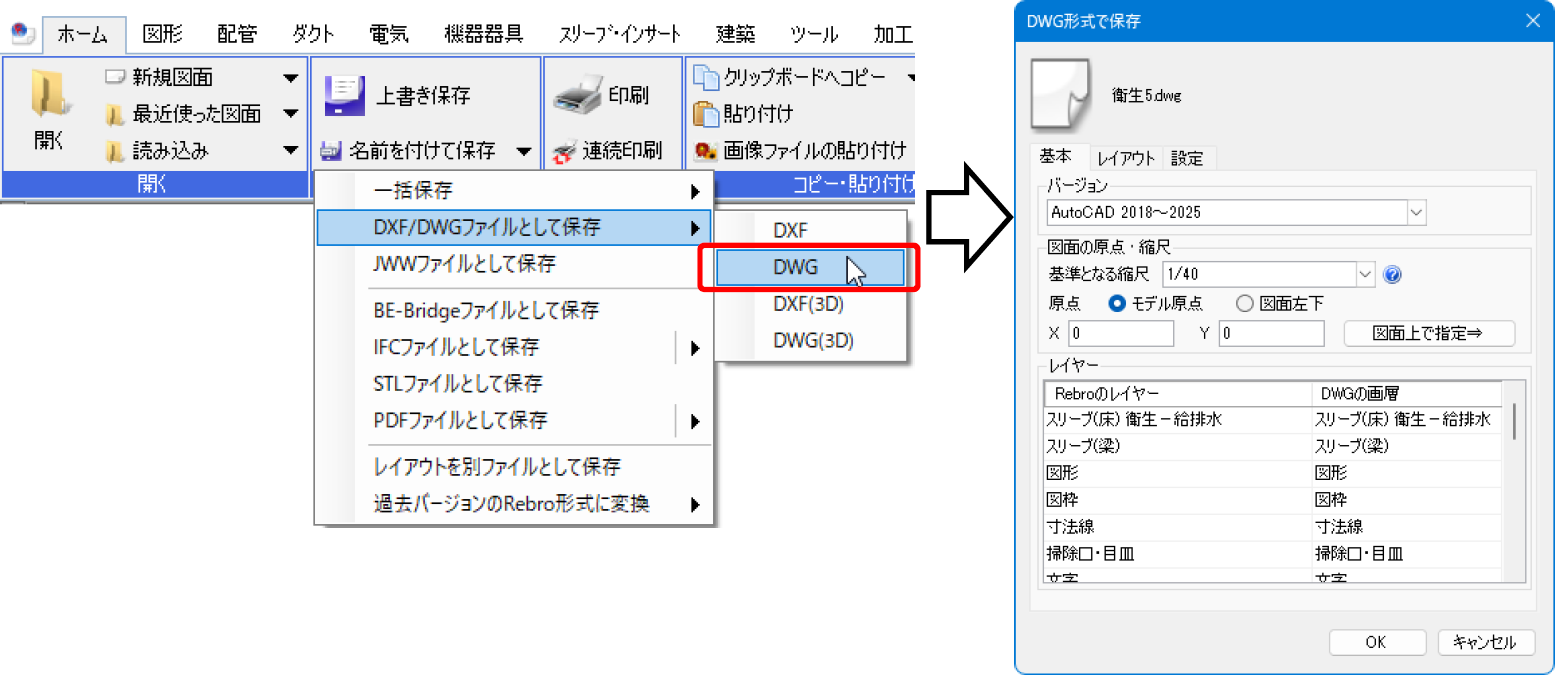Click the 読み込み folder icon

click(115, 151)
